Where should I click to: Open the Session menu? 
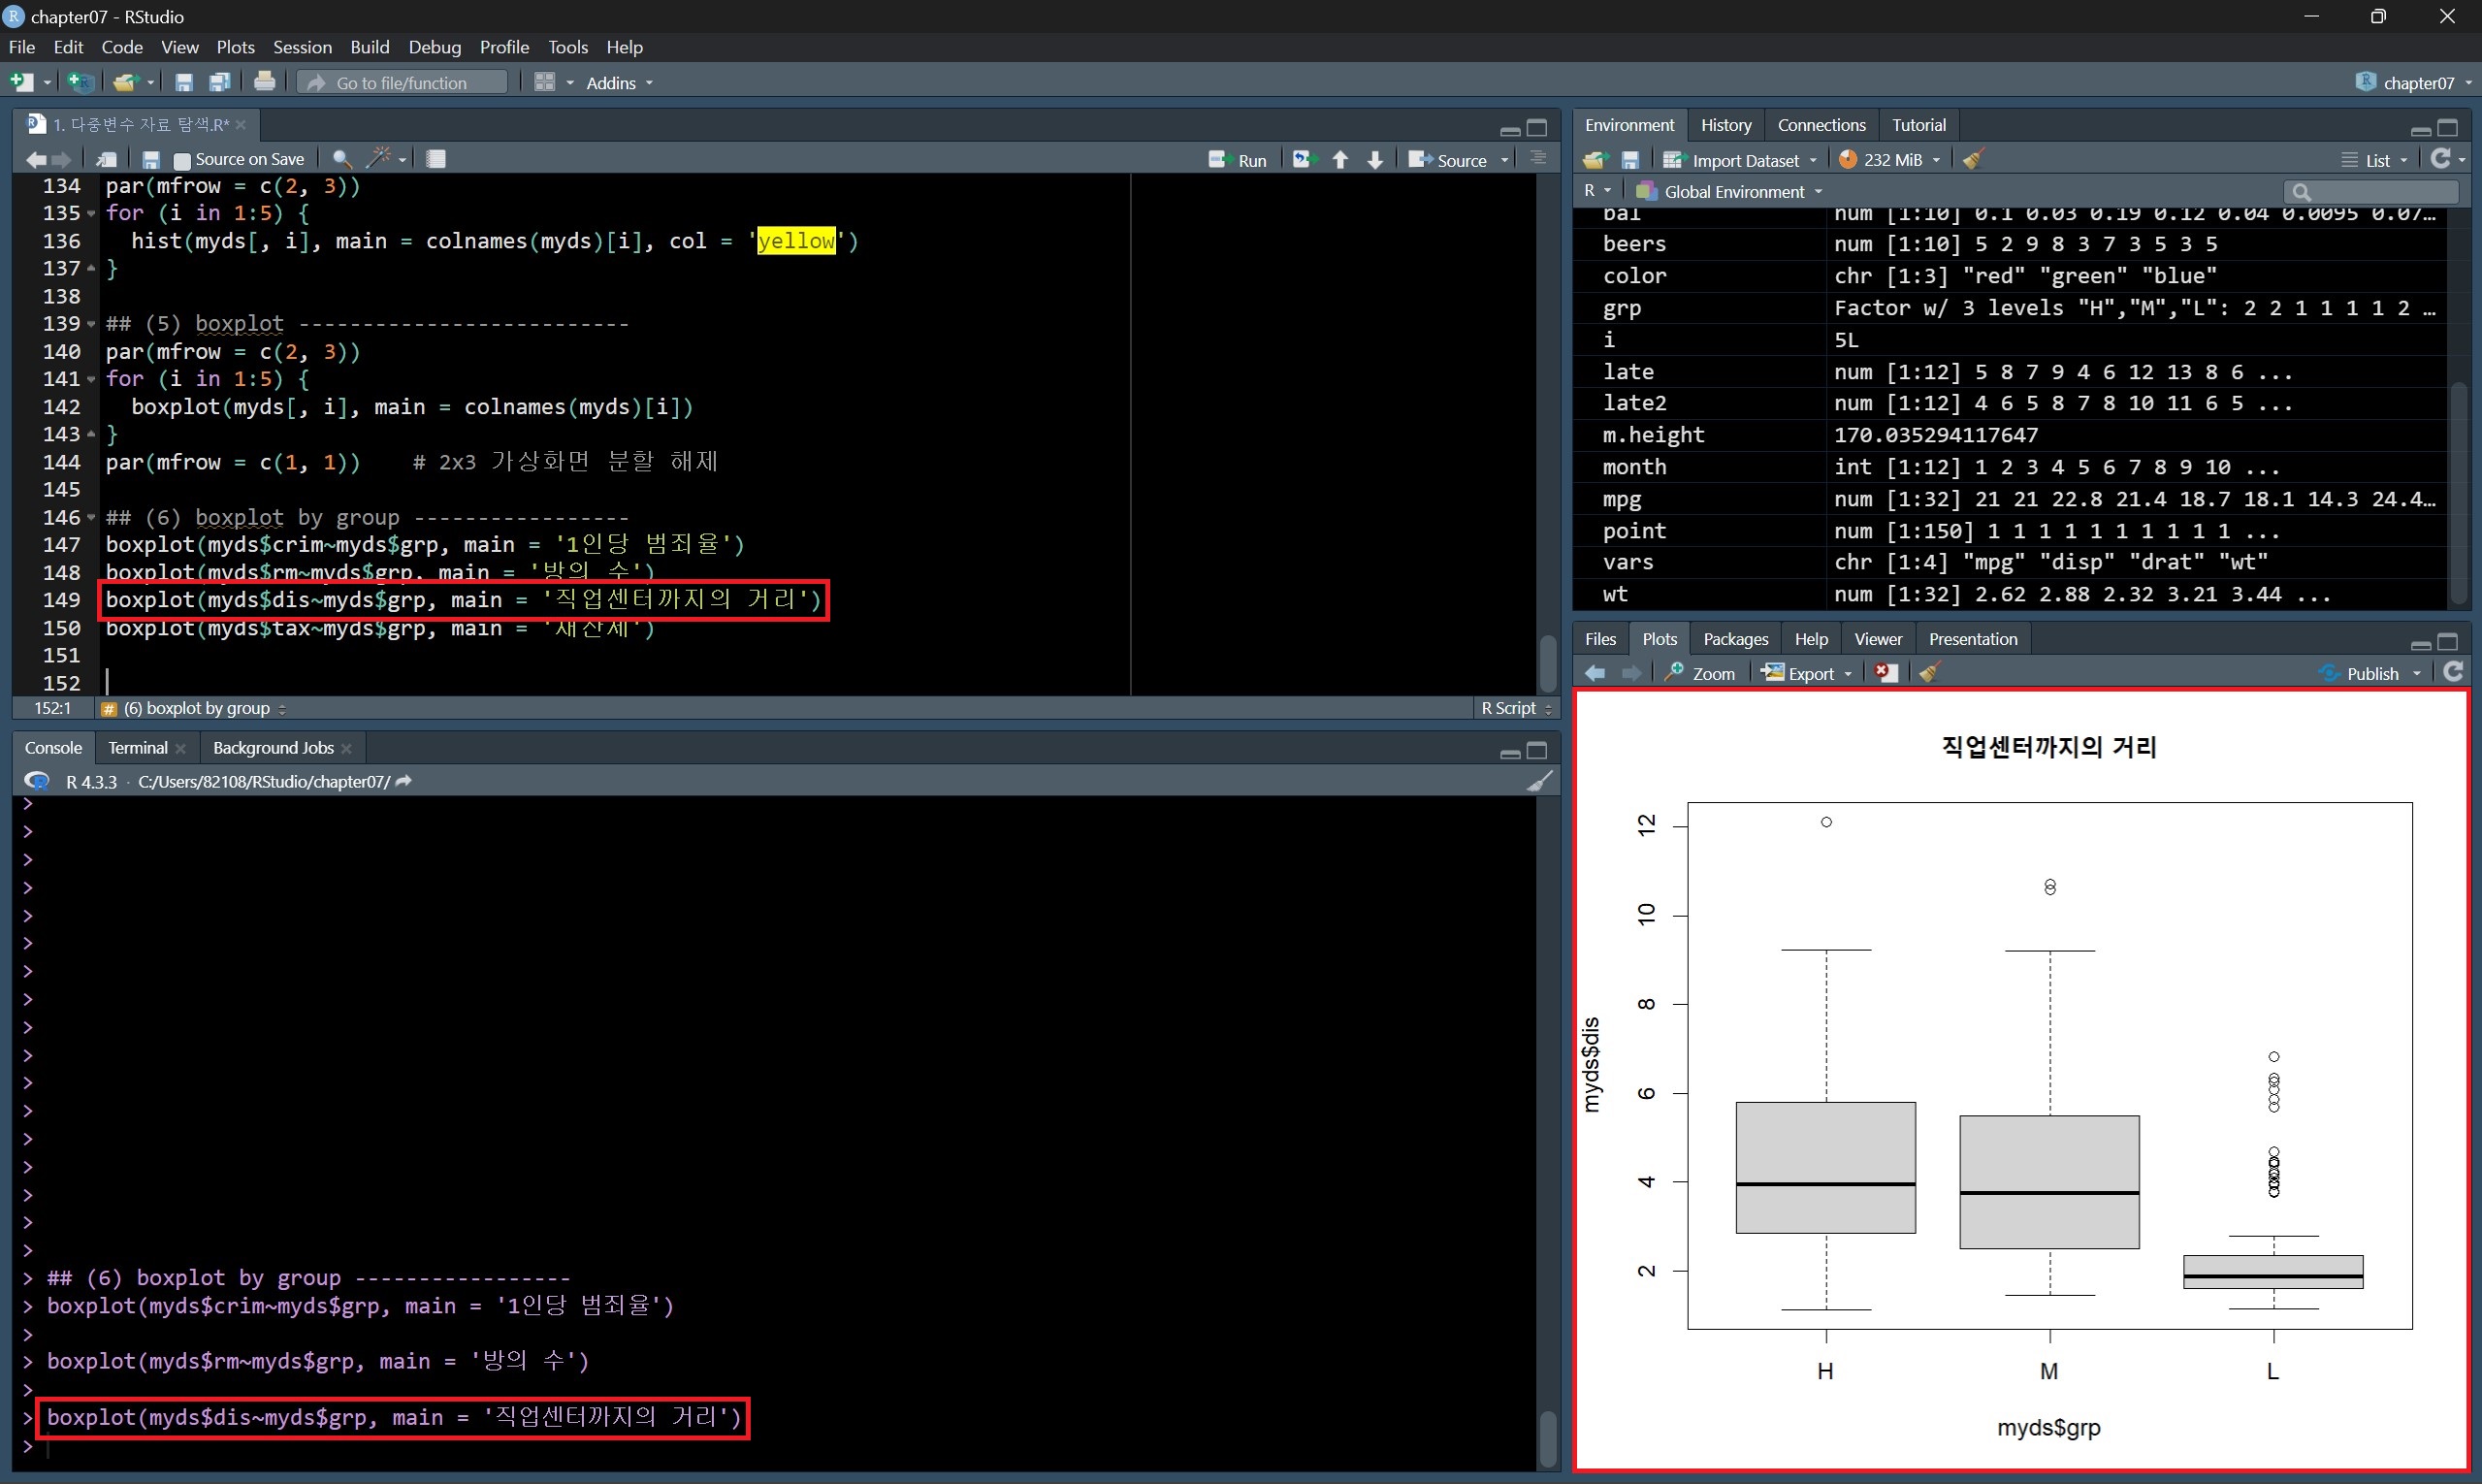(x=302, y=47)
